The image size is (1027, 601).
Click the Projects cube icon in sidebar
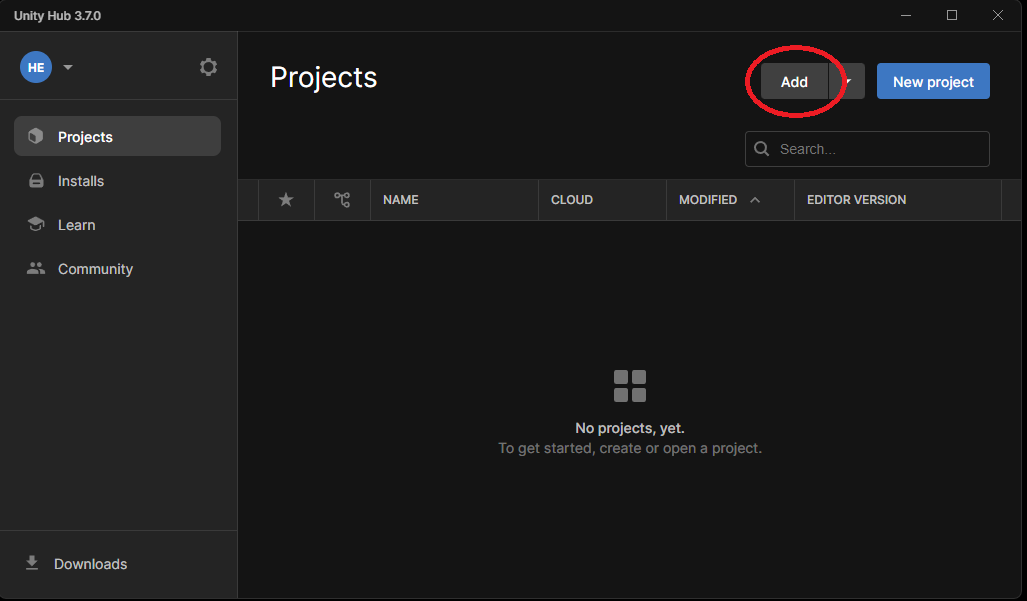(35, 136)
